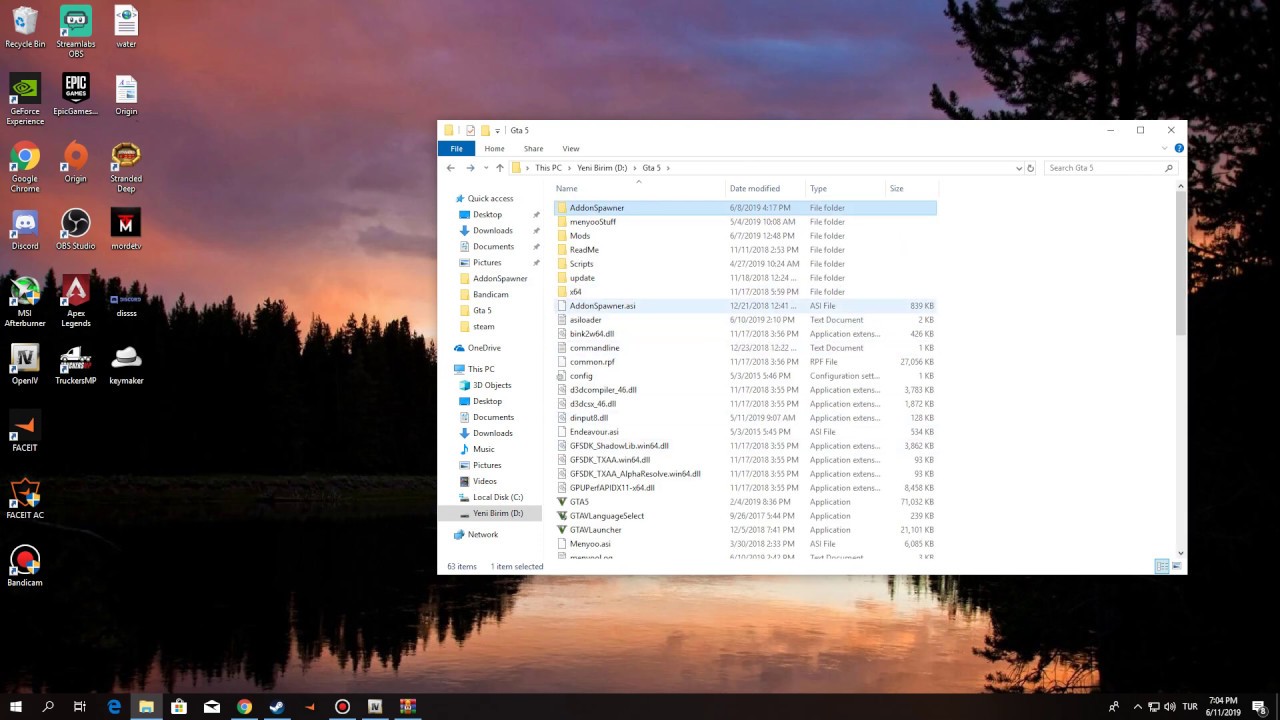Screen dimensions: 1280x720
Task: Click the Steam icon in the taskbar
Action: coord(277,706)
